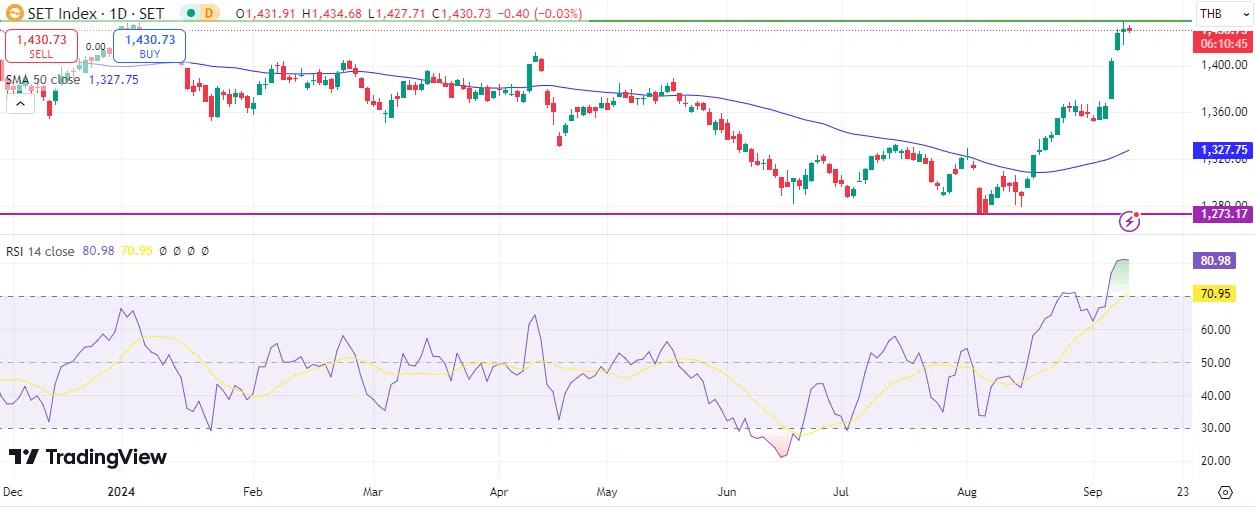The height and width of the screenshot is (507, 1255).
Task: Select the RSI 14 close indicator legend
Action: point(40,252)
